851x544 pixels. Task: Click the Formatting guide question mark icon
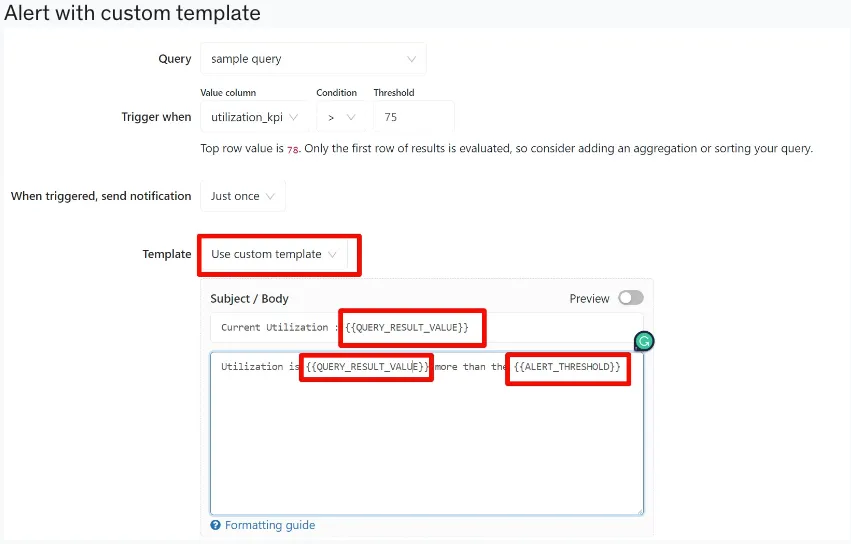tap(215, 525)
